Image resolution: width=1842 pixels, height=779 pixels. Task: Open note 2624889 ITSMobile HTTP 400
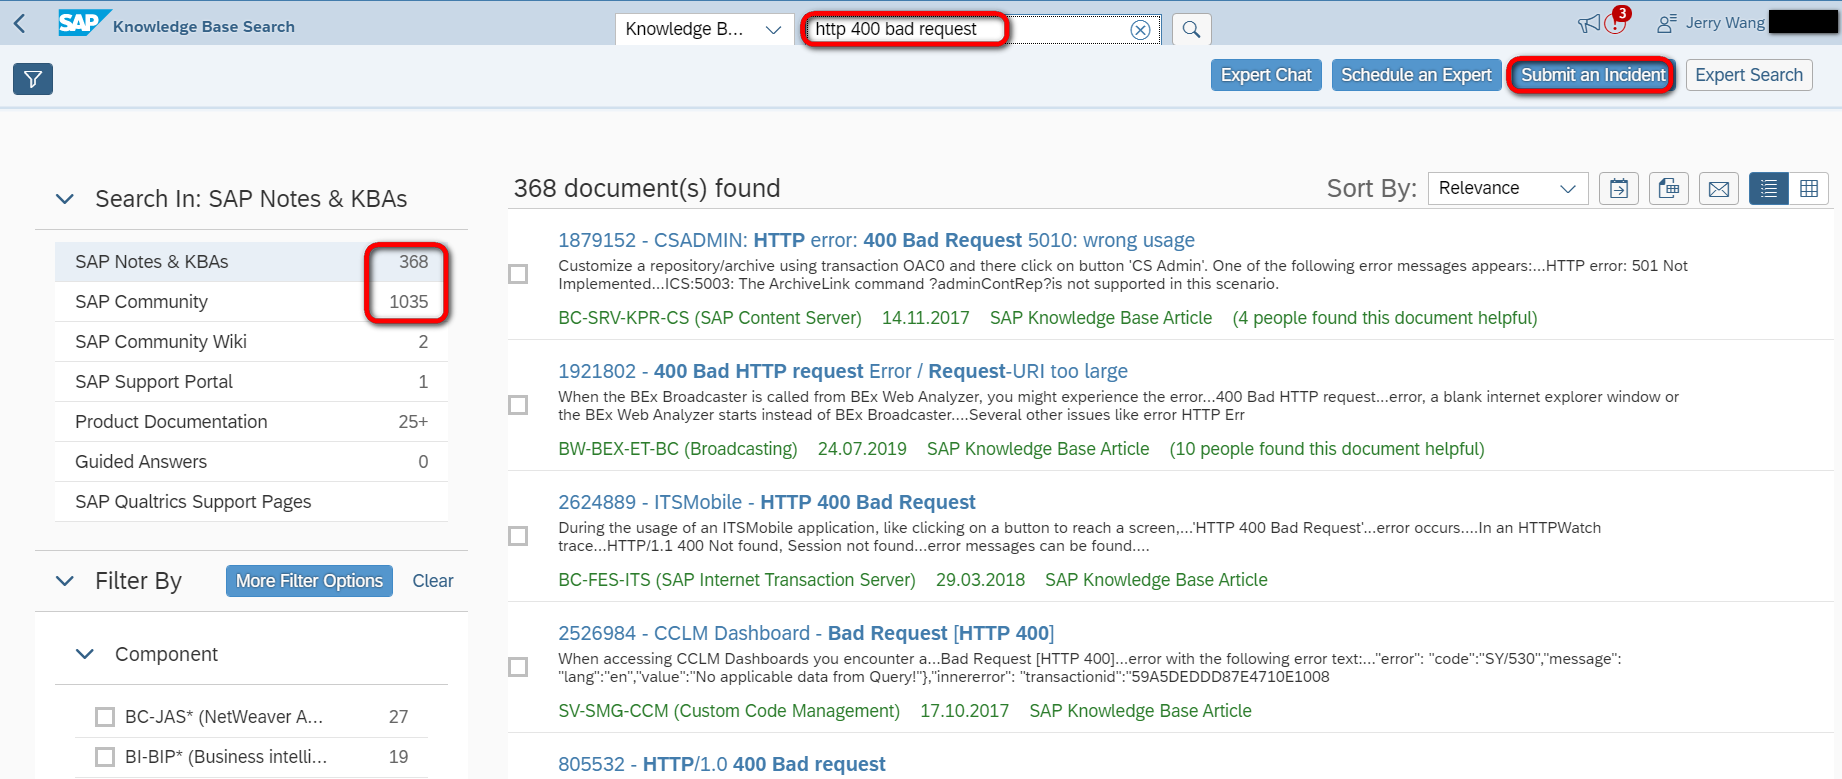pos(767,502)
